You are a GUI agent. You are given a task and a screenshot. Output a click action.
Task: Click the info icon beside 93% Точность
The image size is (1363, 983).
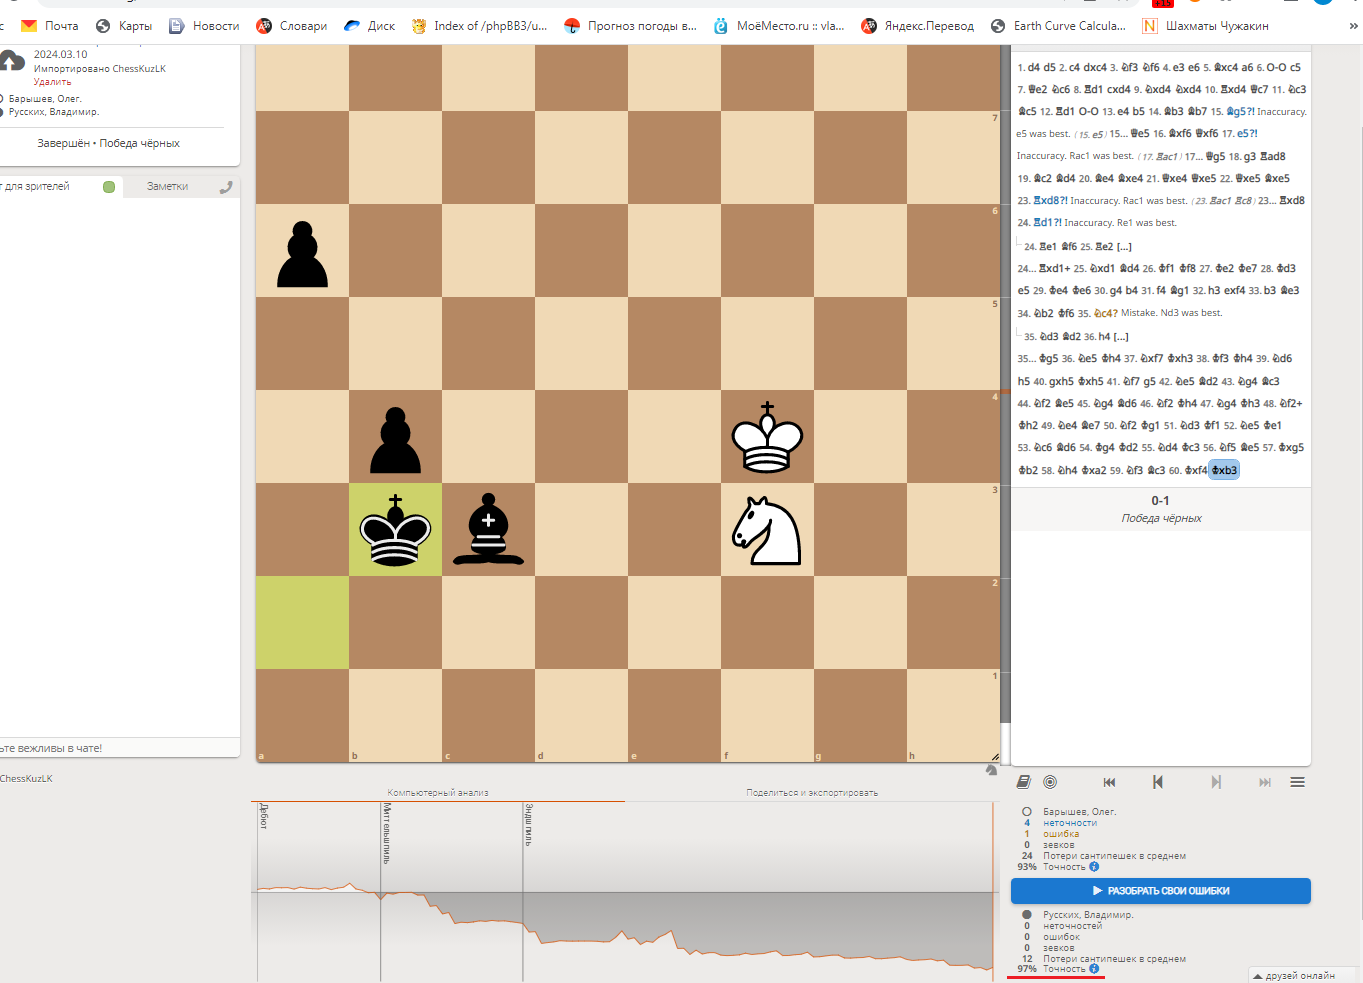pos(1094,867)
